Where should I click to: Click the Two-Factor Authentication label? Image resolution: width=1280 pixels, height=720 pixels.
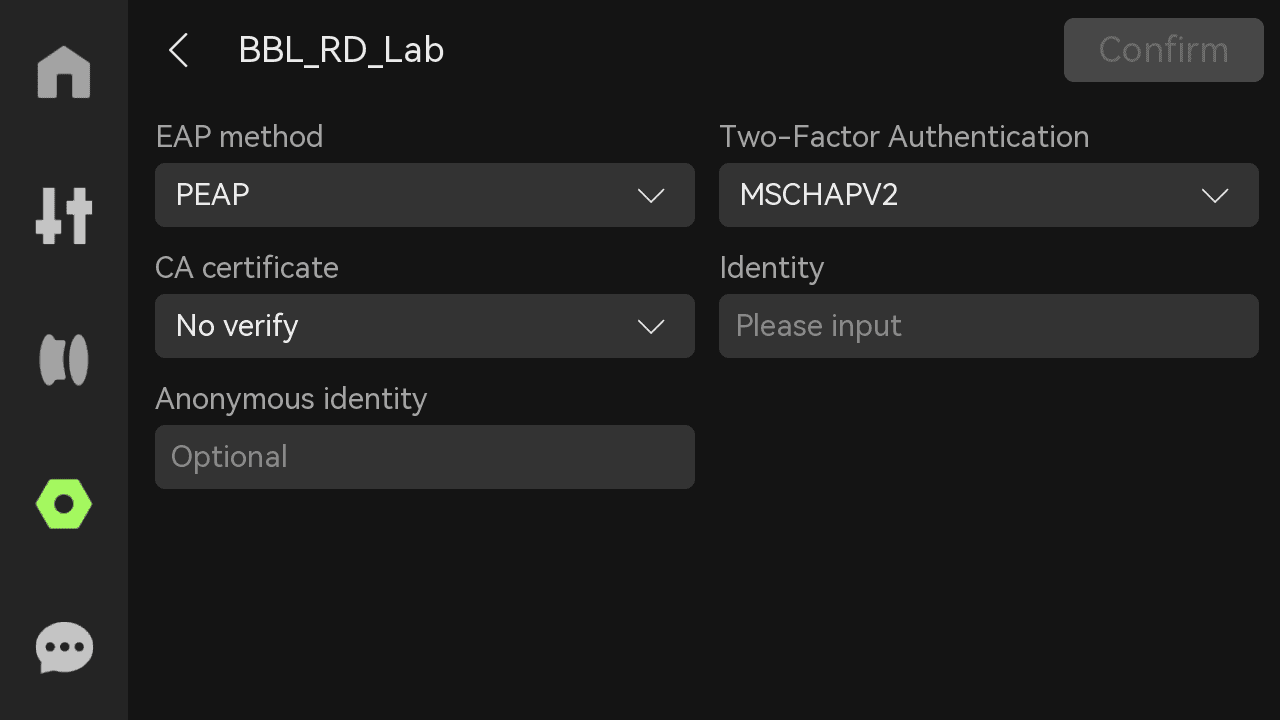(904, 137)
